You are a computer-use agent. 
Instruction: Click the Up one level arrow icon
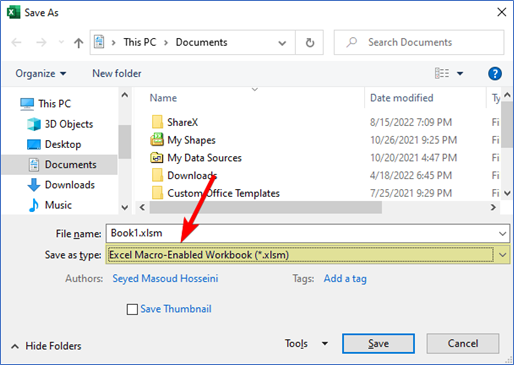pyautogui.click(x=79, y=43)
